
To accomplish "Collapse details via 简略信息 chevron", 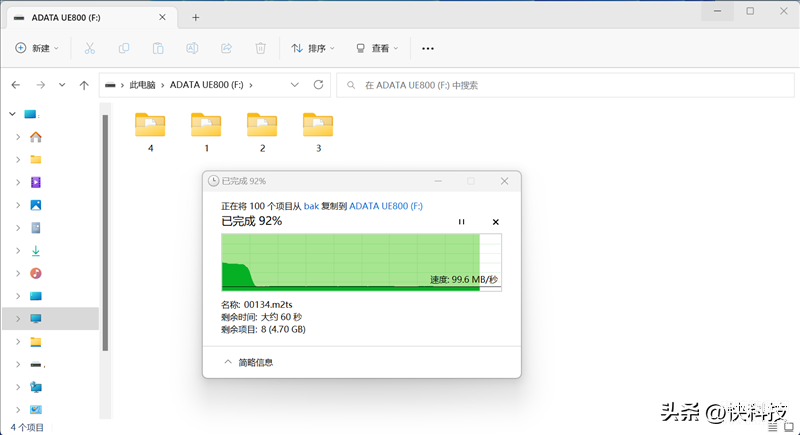I will click(x=228, y=362).
